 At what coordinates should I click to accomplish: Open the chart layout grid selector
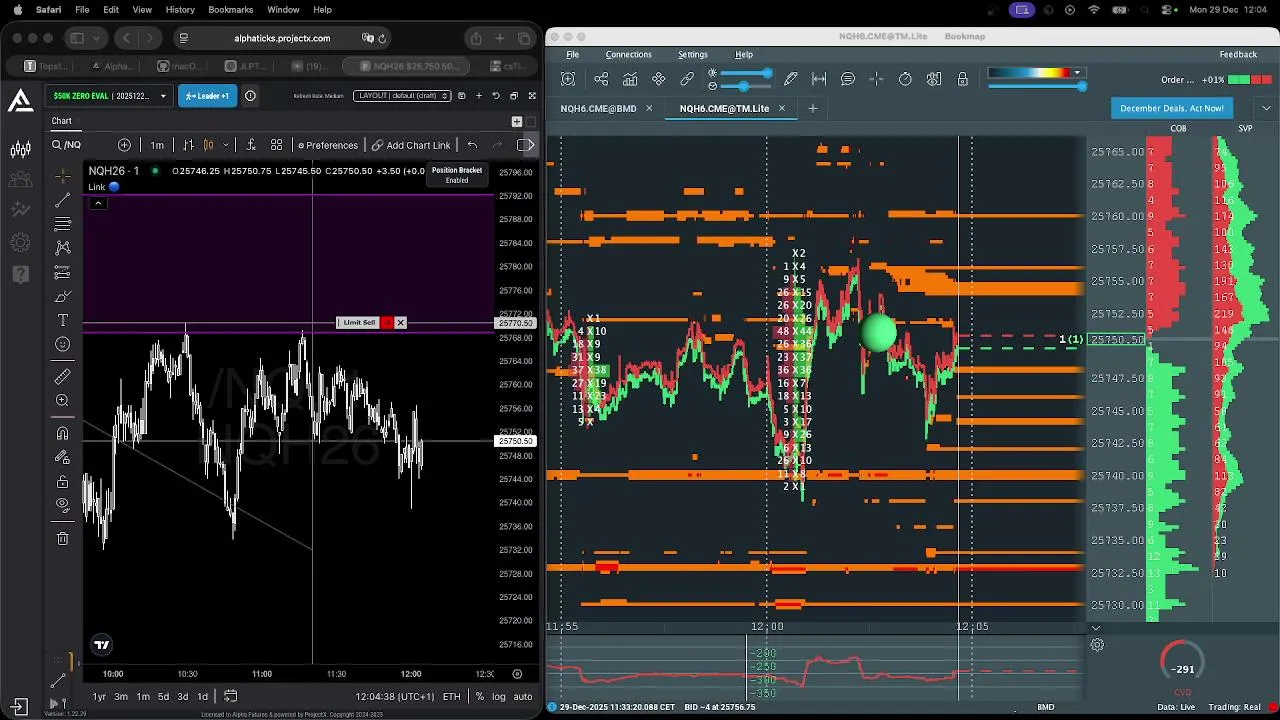[x=276, y=145]
